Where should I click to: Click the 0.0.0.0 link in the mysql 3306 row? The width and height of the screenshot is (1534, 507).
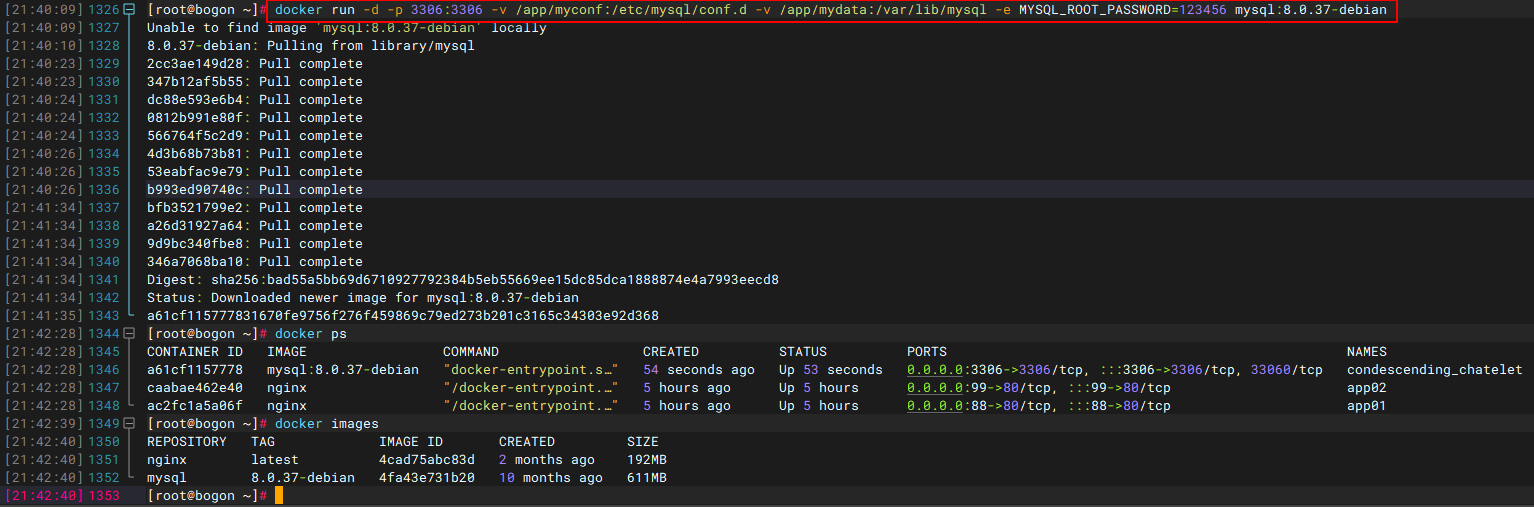pos(935,370)
